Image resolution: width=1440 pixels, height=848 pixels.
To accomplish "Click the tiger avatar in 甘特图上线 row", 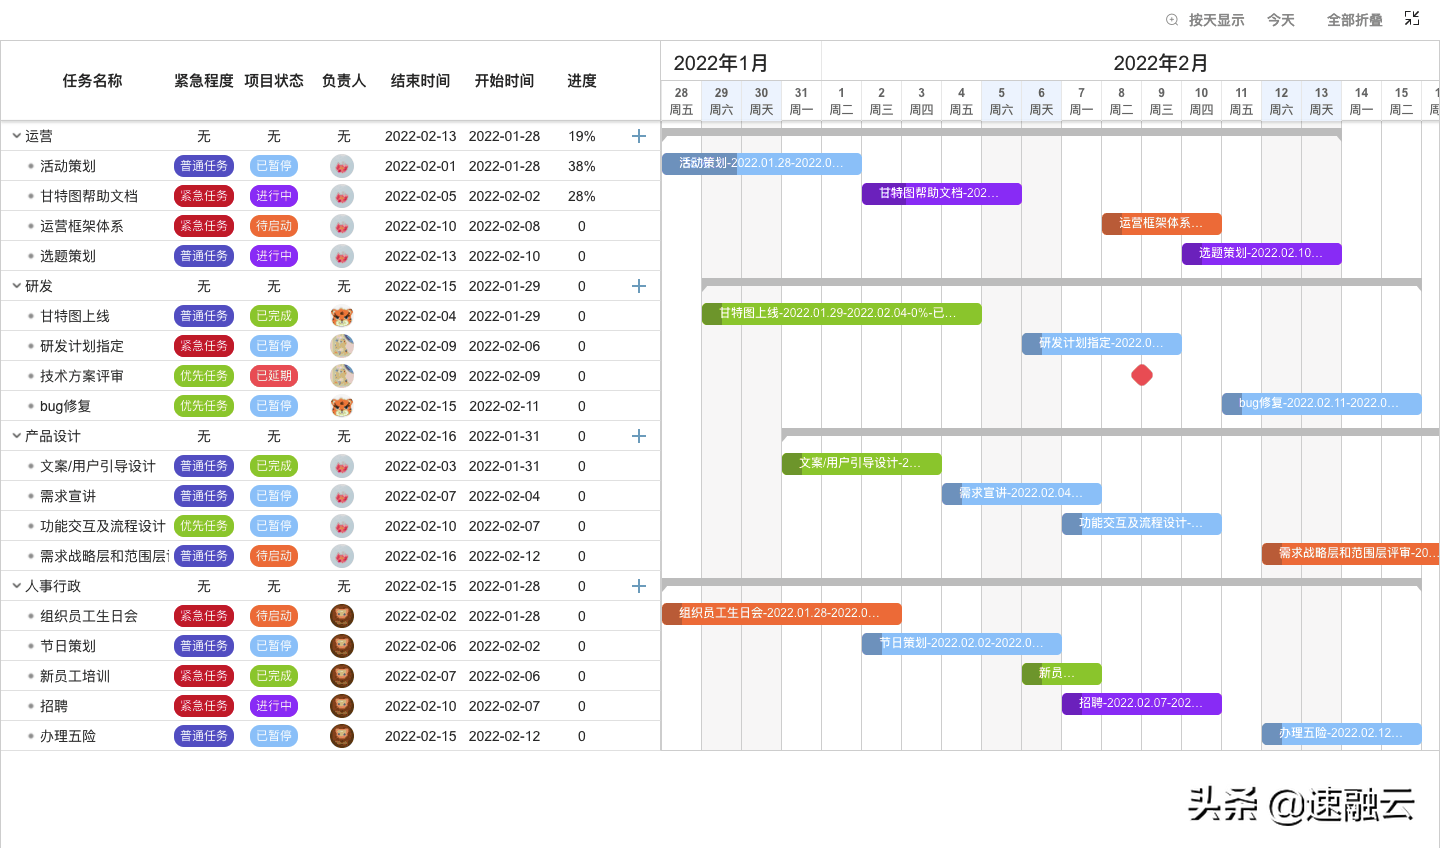I will 342,316.
